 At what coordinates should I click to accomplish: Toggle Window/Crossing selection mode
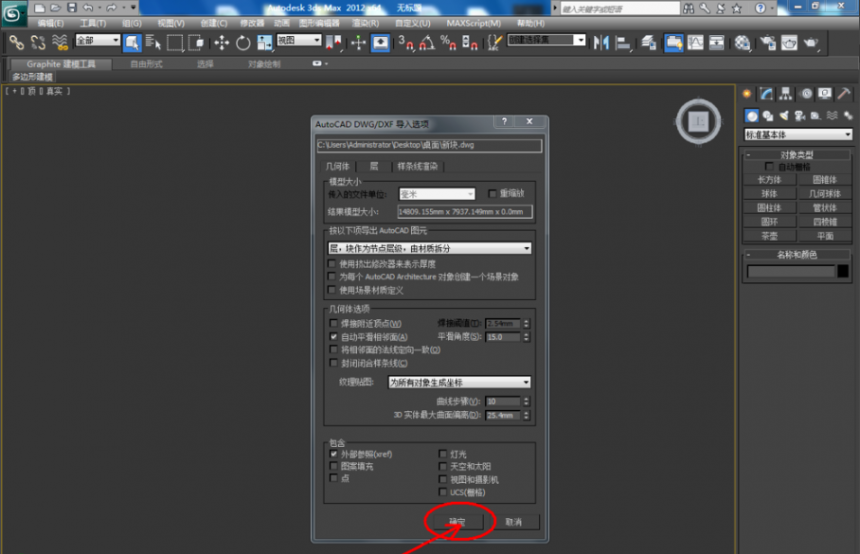pos(196,42)
